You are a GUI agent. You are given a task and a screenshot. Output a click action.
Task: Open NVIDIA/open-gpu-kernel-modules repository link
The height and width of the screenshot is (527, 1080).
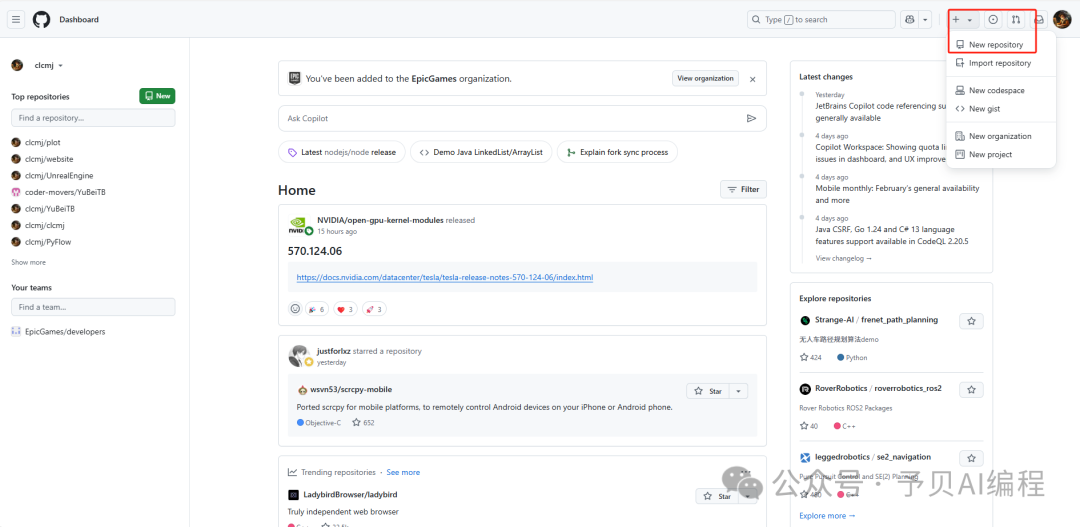380,220
